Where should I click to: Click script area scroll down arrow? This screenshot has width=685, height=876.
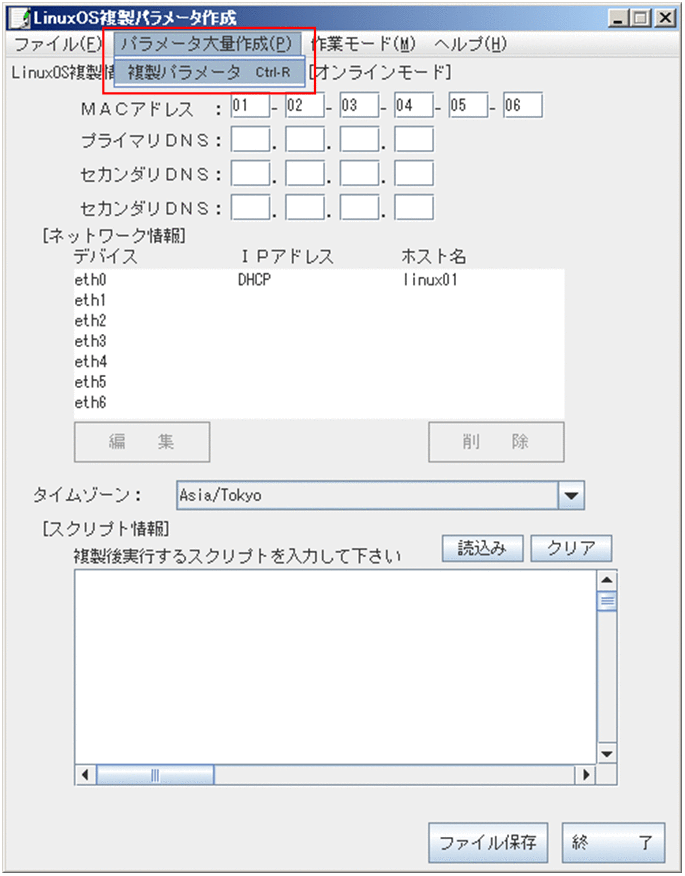(x=607, y=754)
